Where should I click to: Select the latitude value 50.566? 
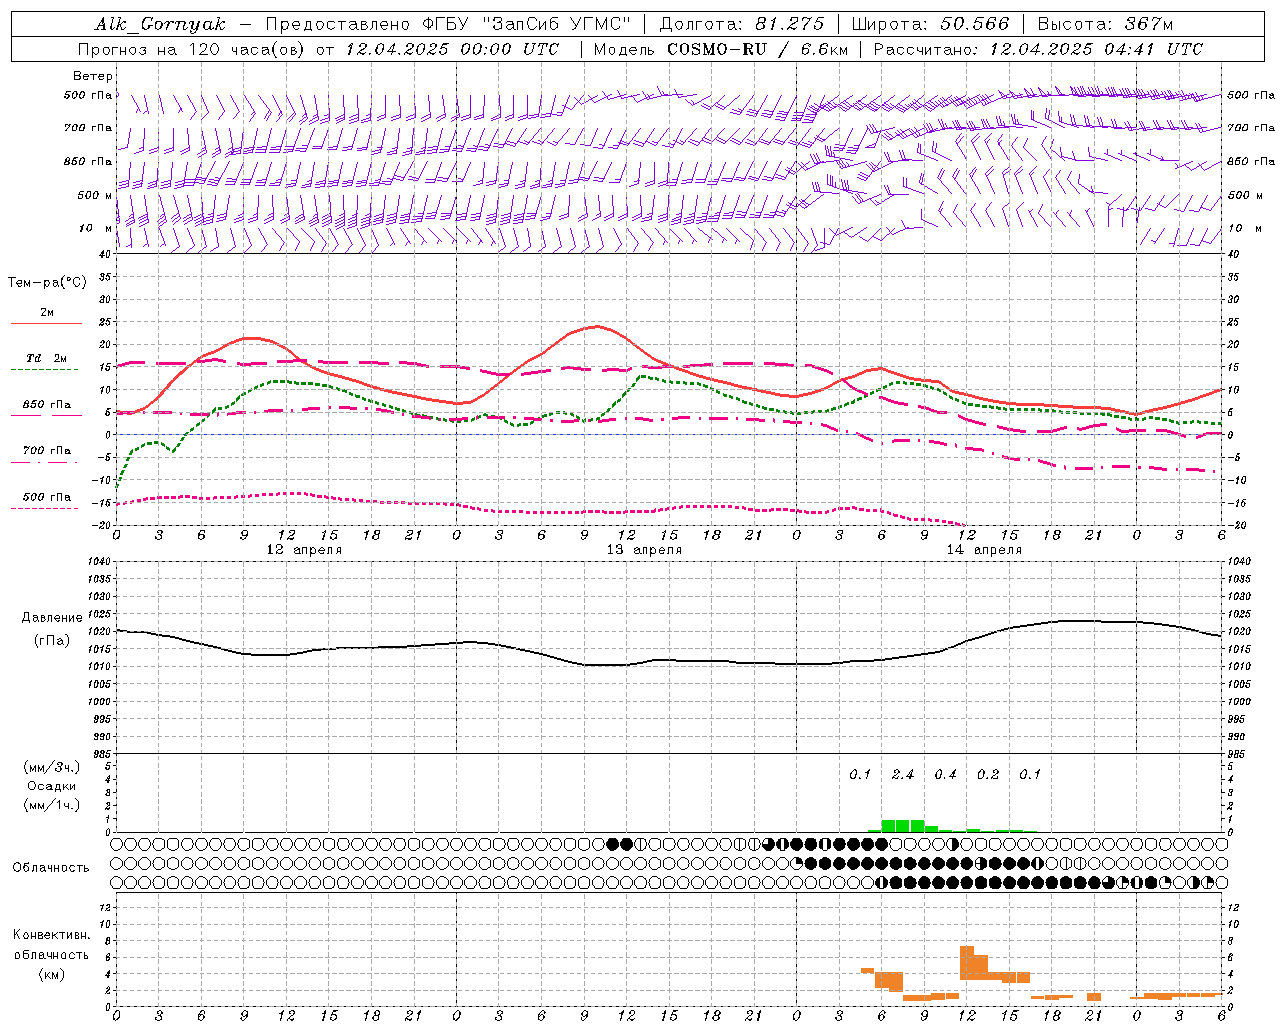coord(975,24)
